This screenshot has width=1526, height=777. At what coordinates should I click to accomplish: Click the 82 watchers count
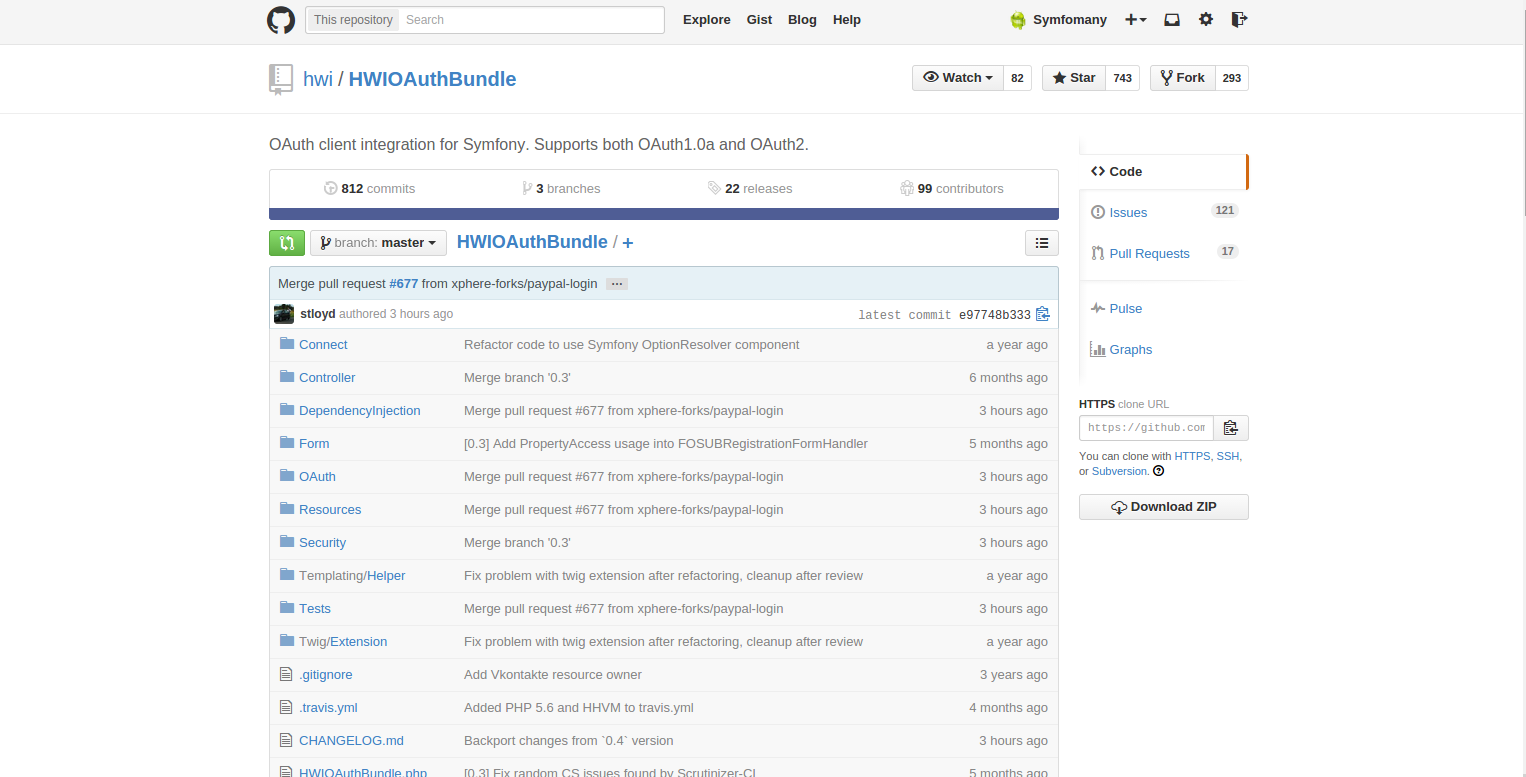click(1017, 78)
